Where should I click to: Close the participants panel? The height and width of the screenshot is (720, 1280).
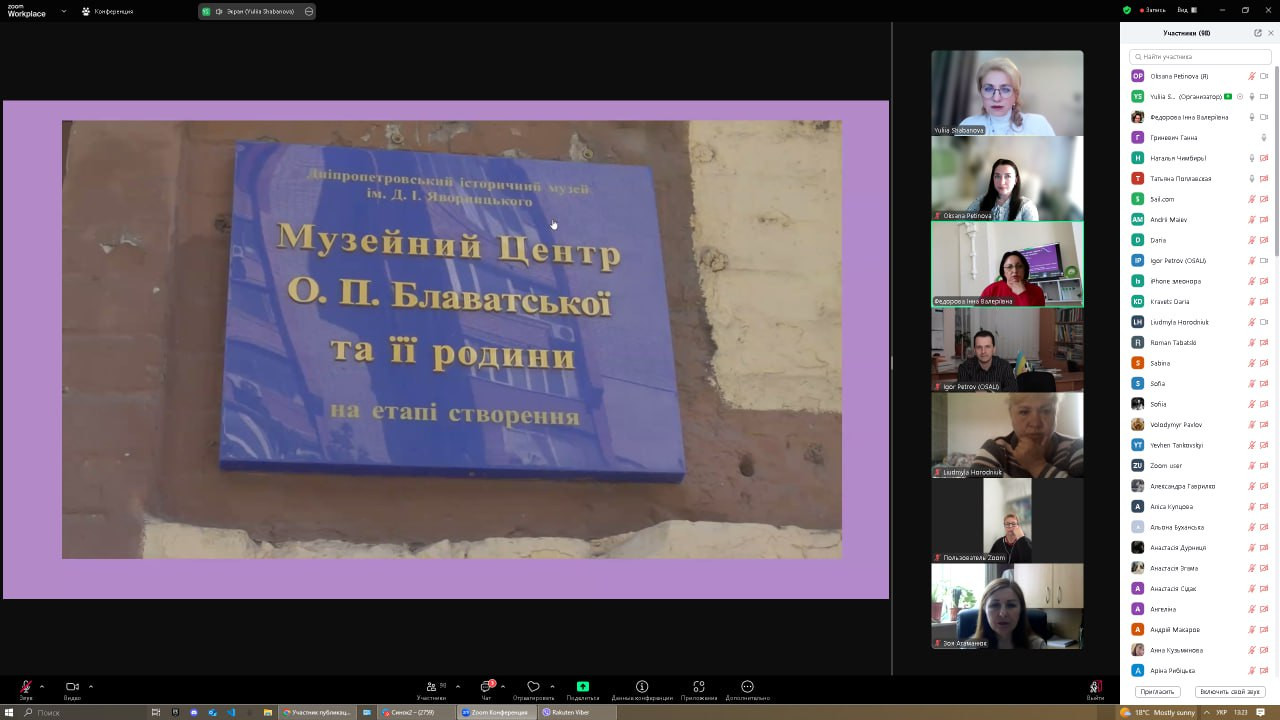[1271, 33]
